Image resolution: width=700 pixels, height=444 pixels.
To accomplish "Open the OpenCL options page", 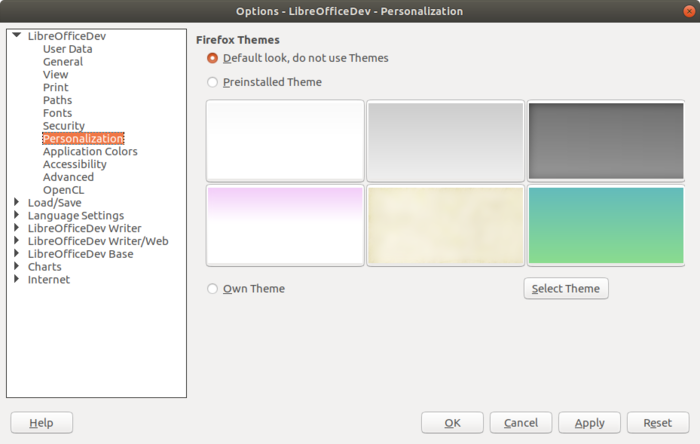I will [63, 190].
